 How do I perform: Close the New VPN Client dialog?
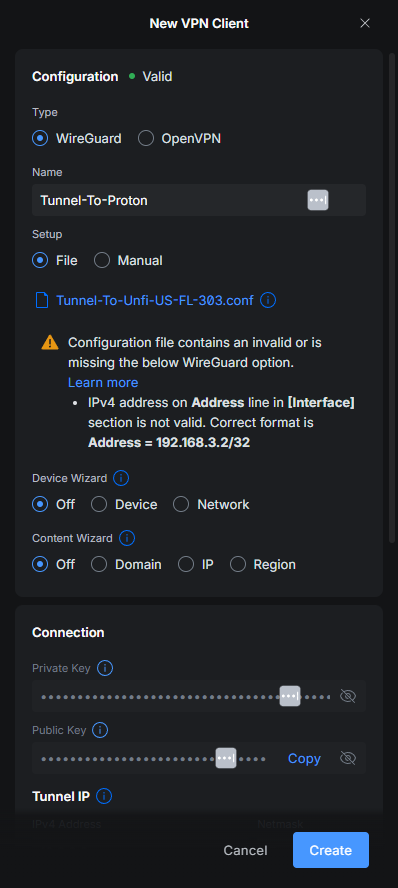click(x=365, y=23)
